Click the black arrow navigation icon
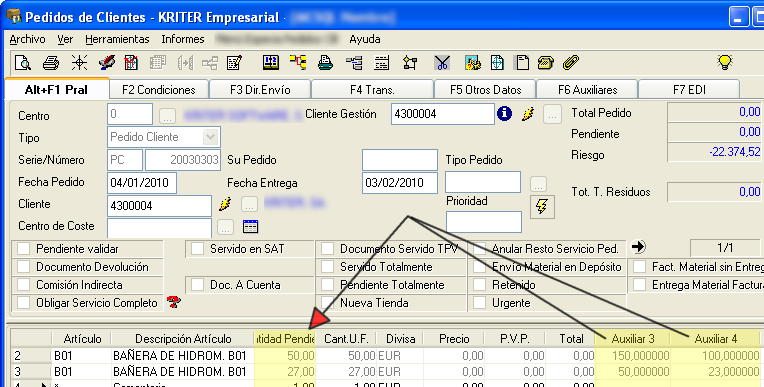The image size is (764, 387). [x=638, y=247]
